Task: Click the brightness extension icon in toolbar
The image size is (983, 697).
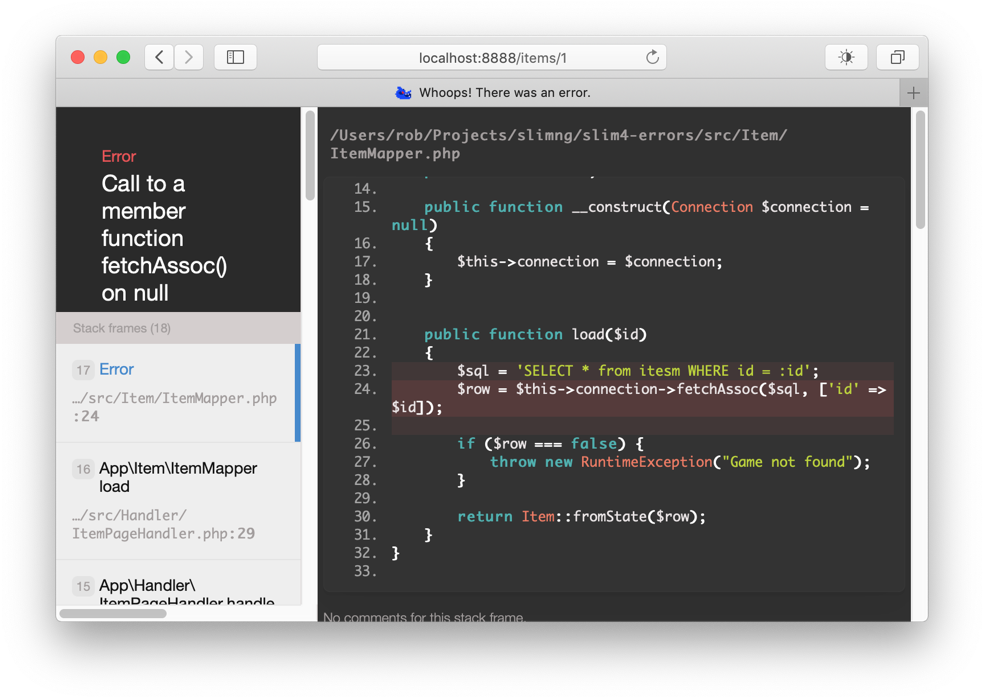Action: coord(846,57)
